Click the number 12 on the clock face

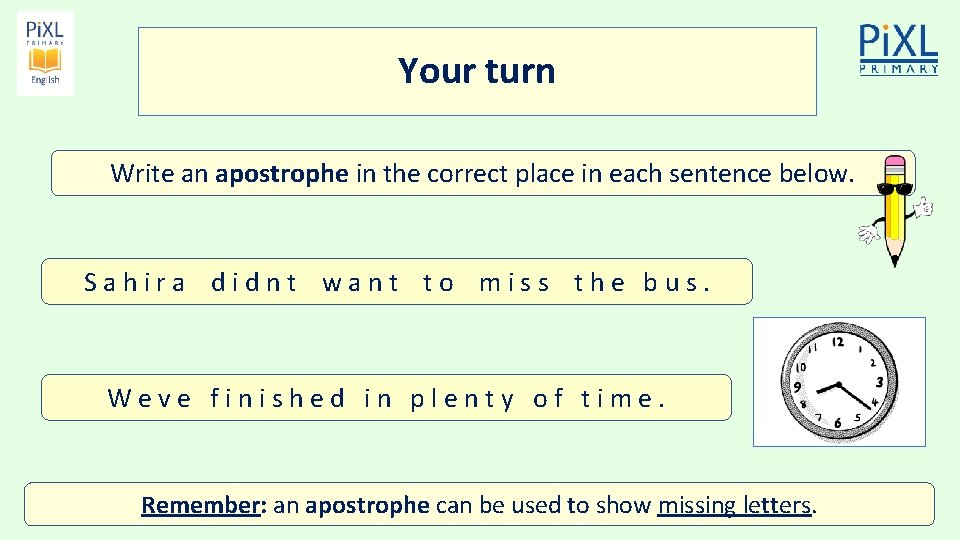[838, 342]
